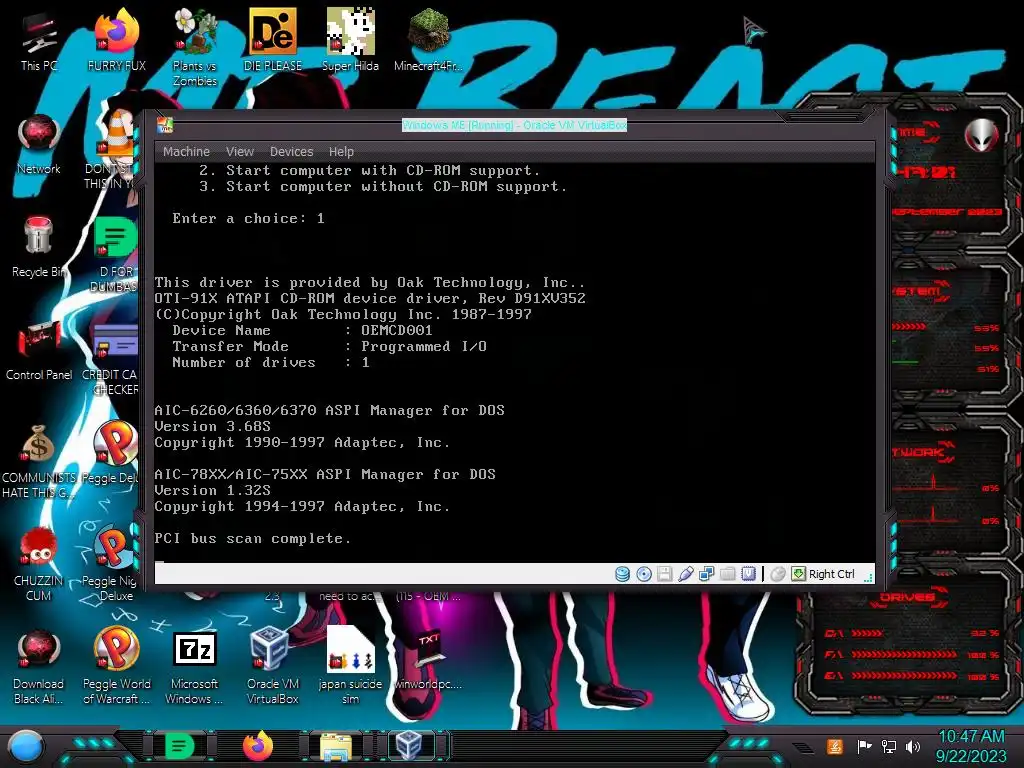Open File Explorer from the taskbar
The height and width of the screenshot is (768, 1024).
coord(336,746)
